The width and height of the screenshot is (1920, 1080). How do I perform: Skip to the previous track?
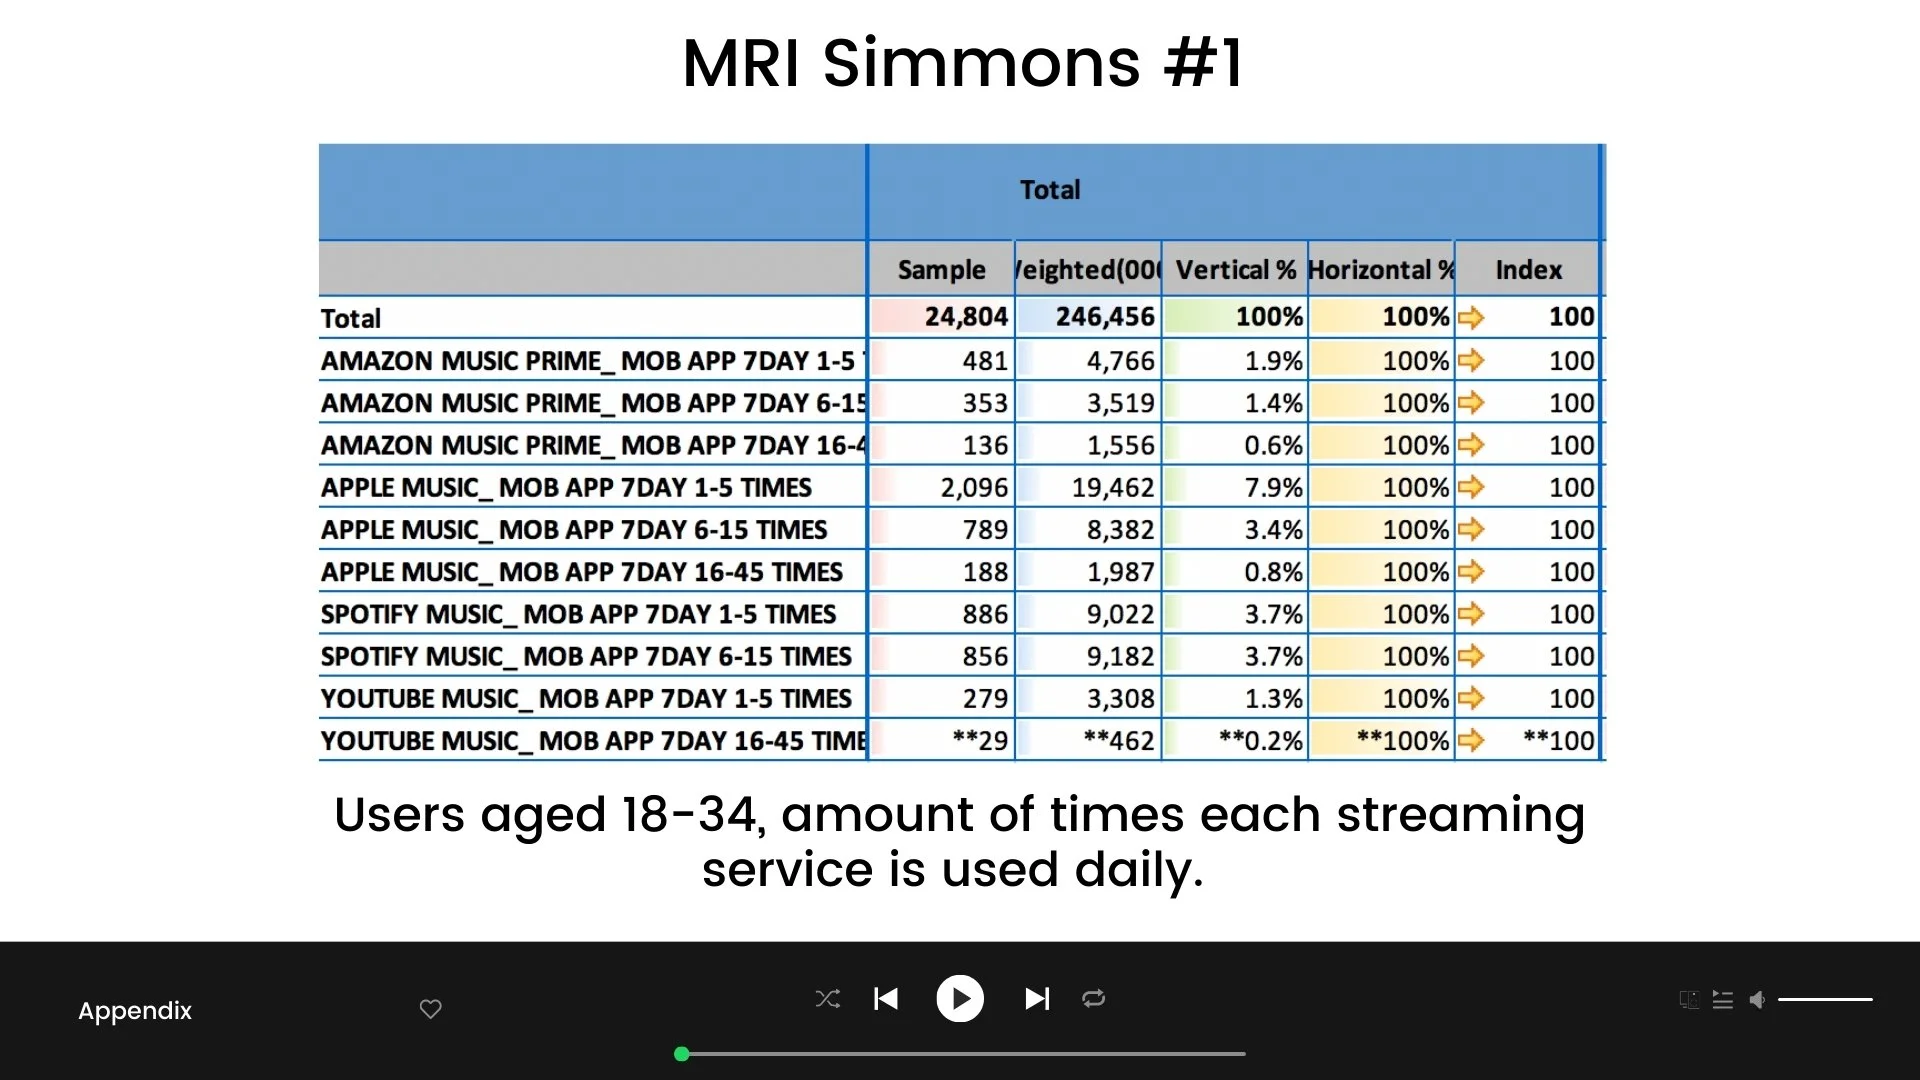click(886, 999)
